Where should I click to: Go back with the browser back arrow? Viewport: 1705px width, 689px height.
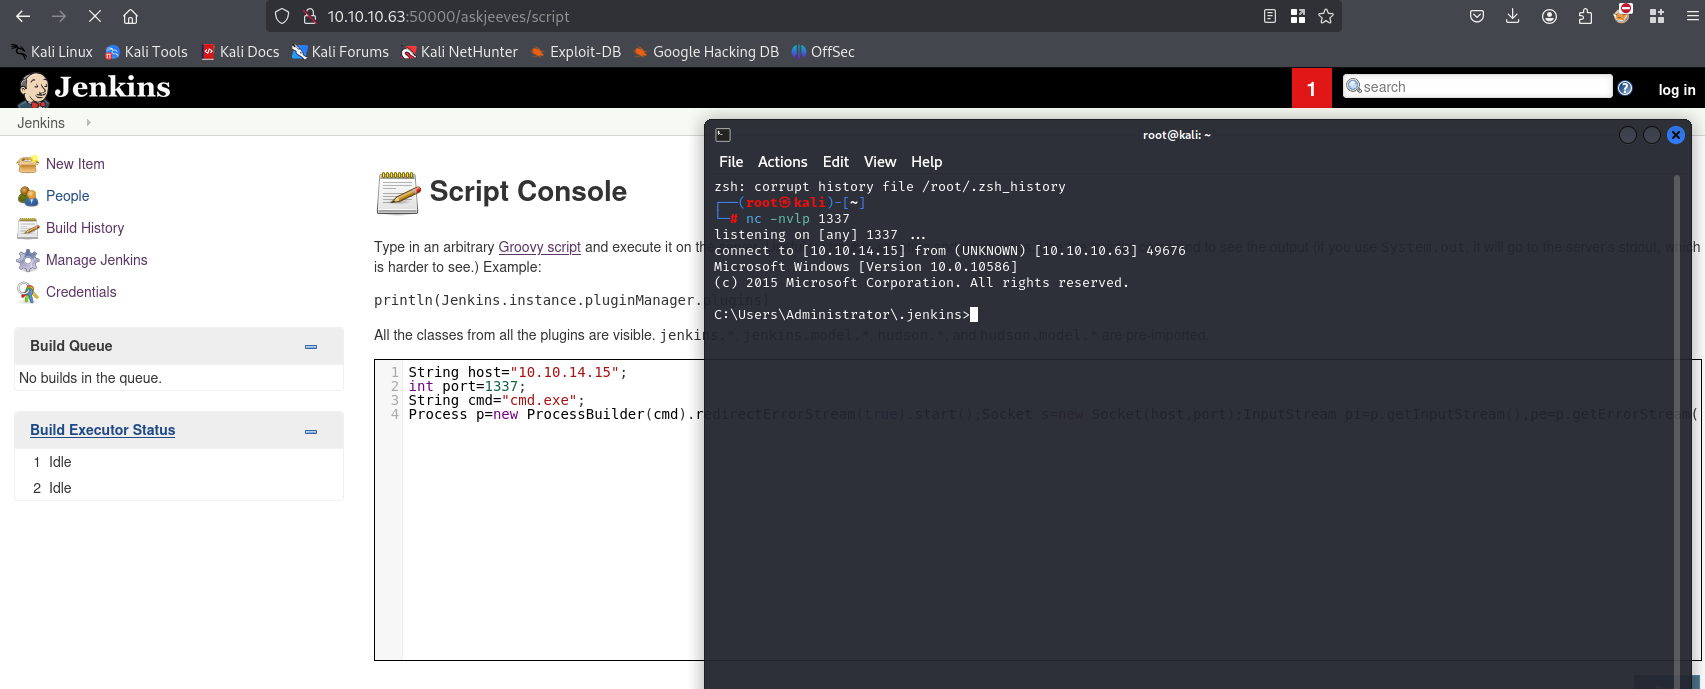[x=23, y=16]
